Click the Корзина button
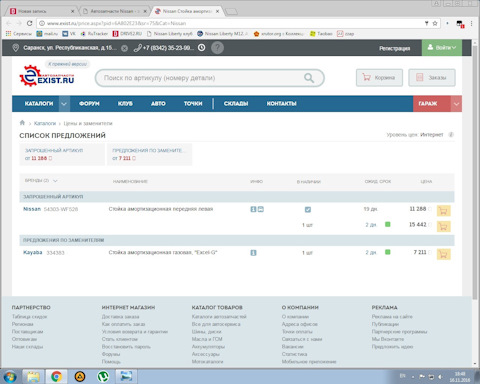 [379, 78]
